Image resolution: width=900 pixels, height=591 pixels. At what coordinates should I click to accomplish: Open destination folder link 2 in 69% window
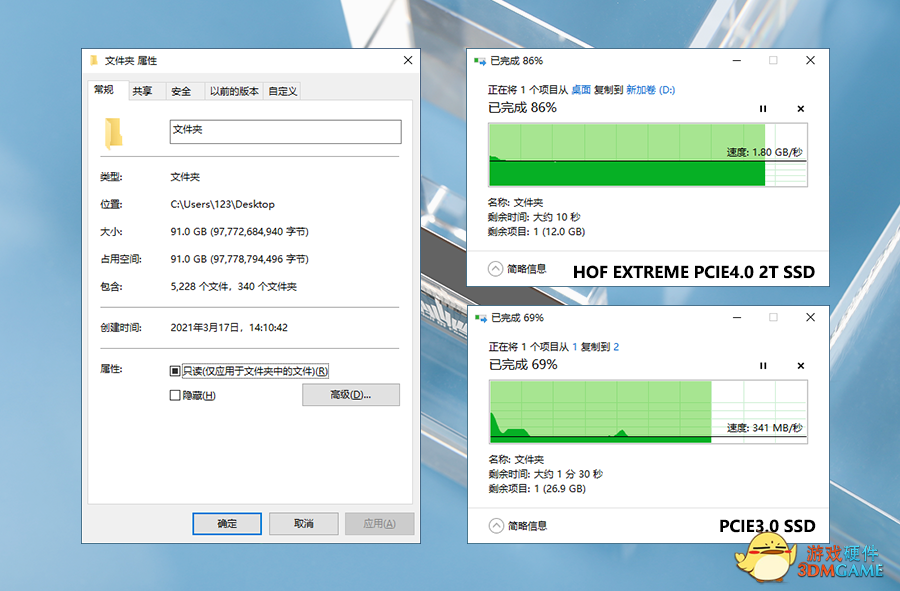pyautogui.click(x=616, y=347)
